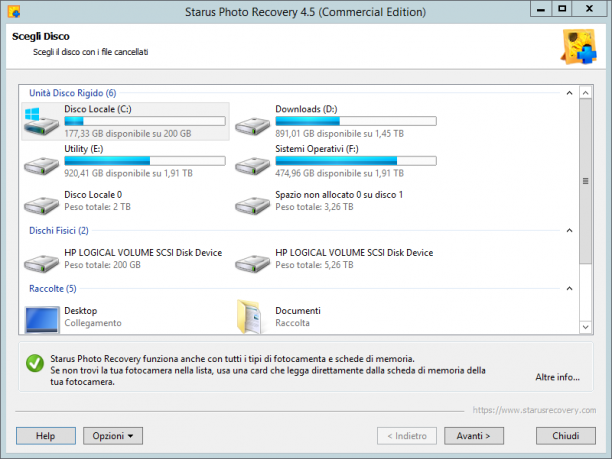Click the Utility (E:) label
This screenshot has width=612, height=459.
click(84, 149)
